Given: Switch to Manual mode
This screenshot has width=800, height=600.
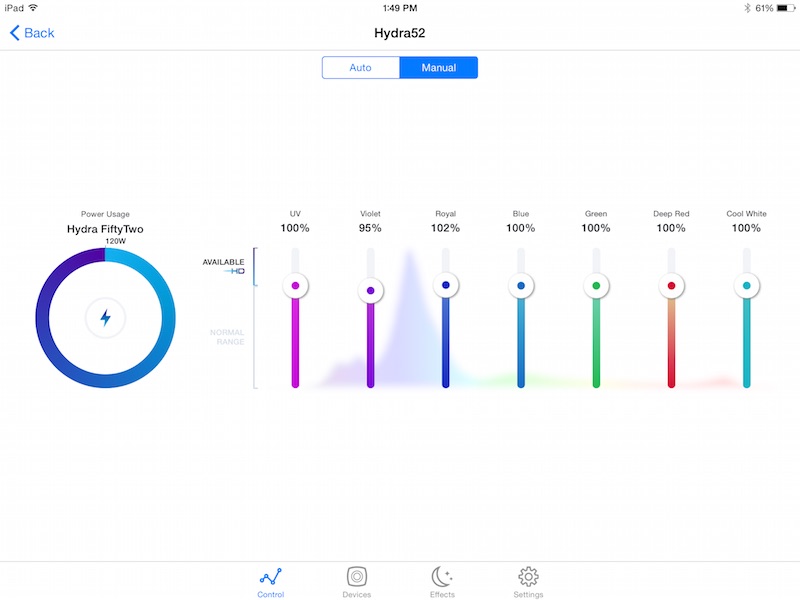Looking at the screenshot, I should 438,68.
